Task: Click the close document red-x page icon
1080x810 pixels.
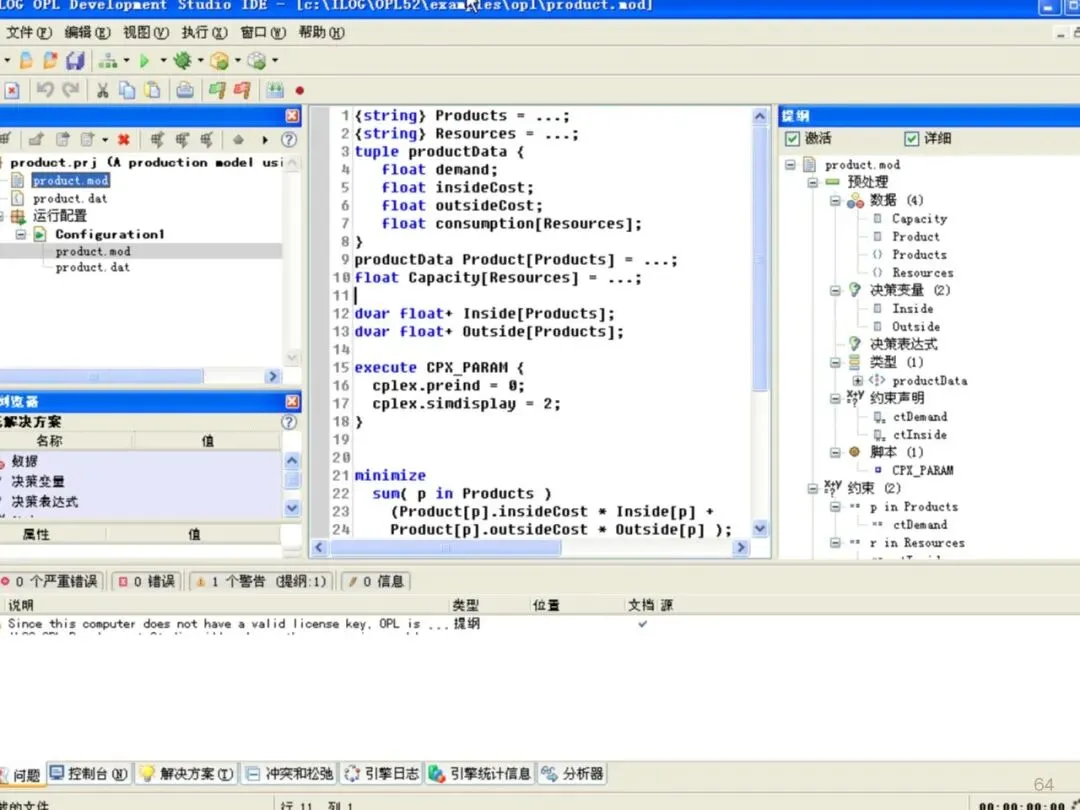Action: [12, 90]
